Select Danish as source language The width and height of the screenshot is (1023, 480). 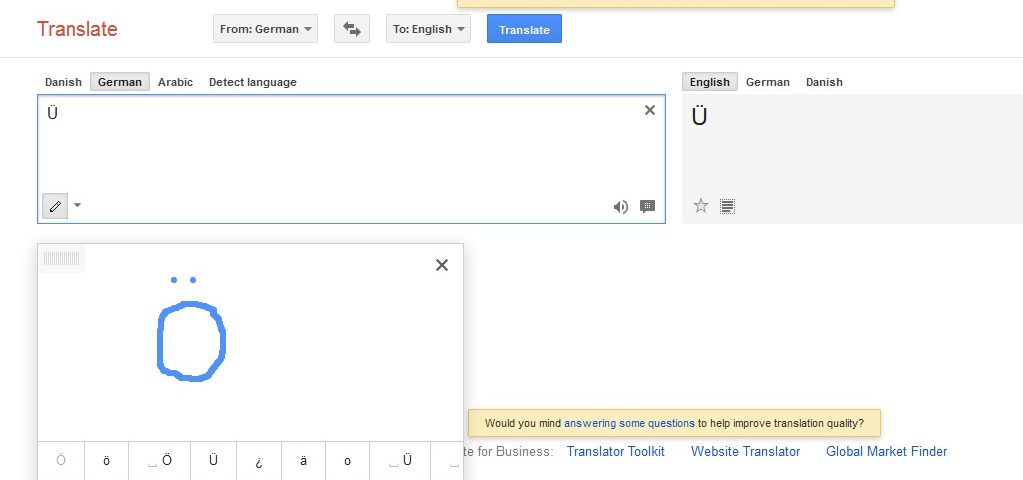click(63, 82)
